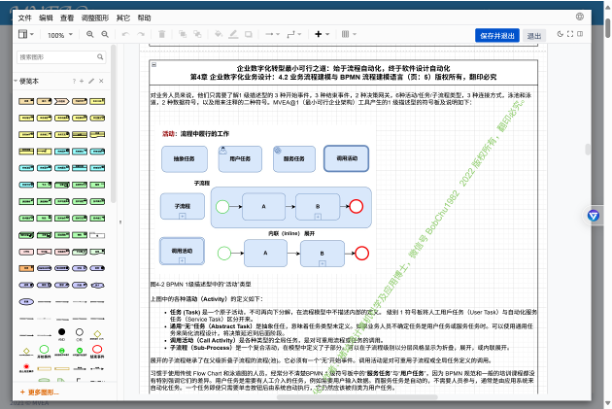This screenshot has width=612, height=409.
Task: Select task A in the 内联 inline row
Action: (x=265, y=253)
